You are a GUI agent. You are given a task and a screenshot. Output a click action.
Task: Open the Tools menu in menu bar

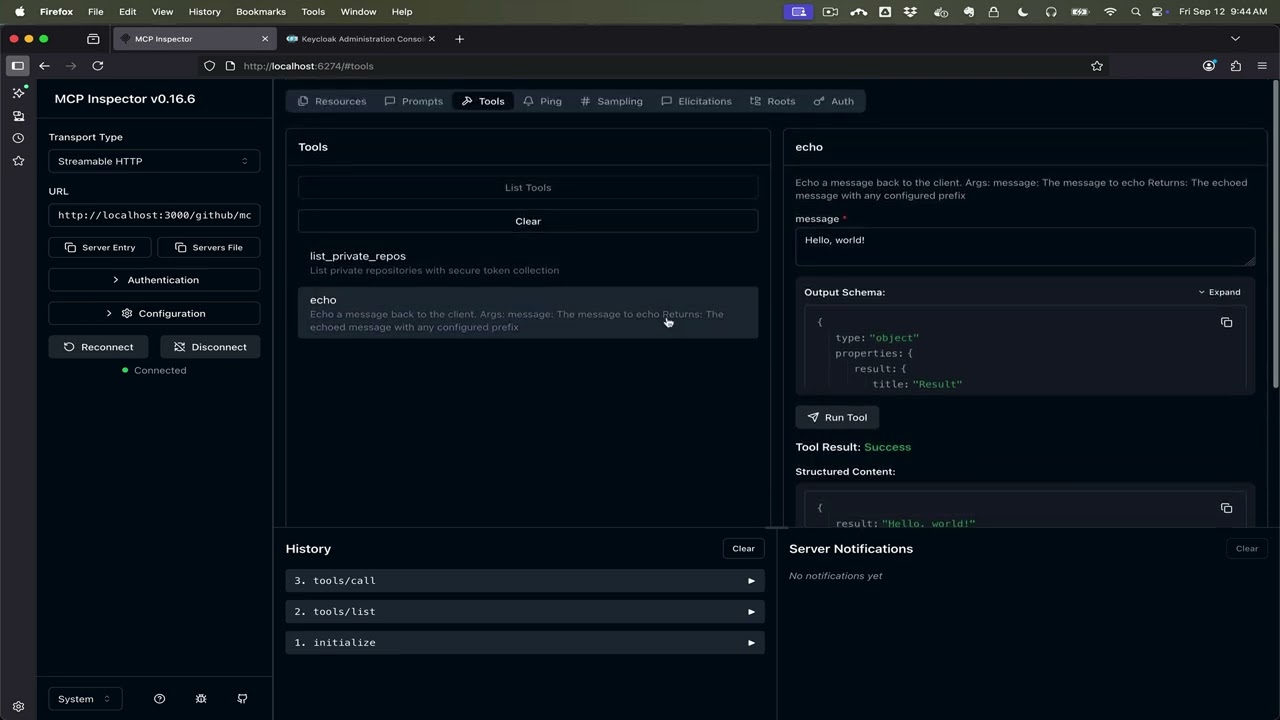[313, 12]
